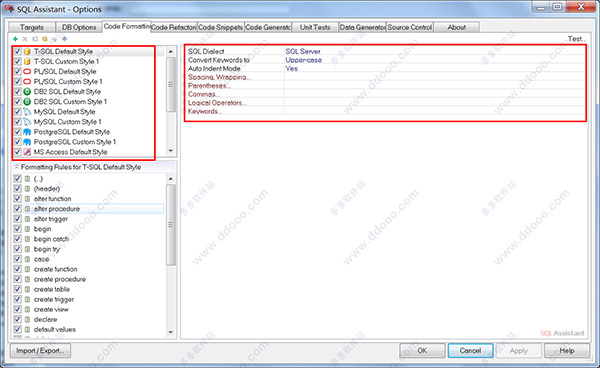Image resolution: width=600 pixels, height=368 pixels.
Task: Click the elephant icon of PostgreSQL Default Style
Action: pyautogui.click(x=27, y=132)
